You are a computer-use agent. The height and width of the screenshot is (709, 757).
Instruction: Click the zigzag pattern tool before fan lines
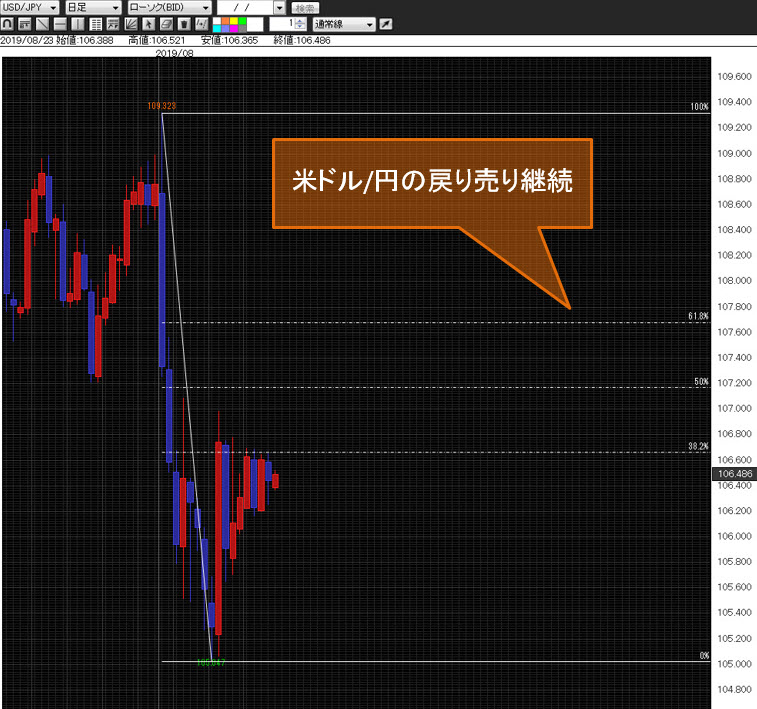click(113, 24)
